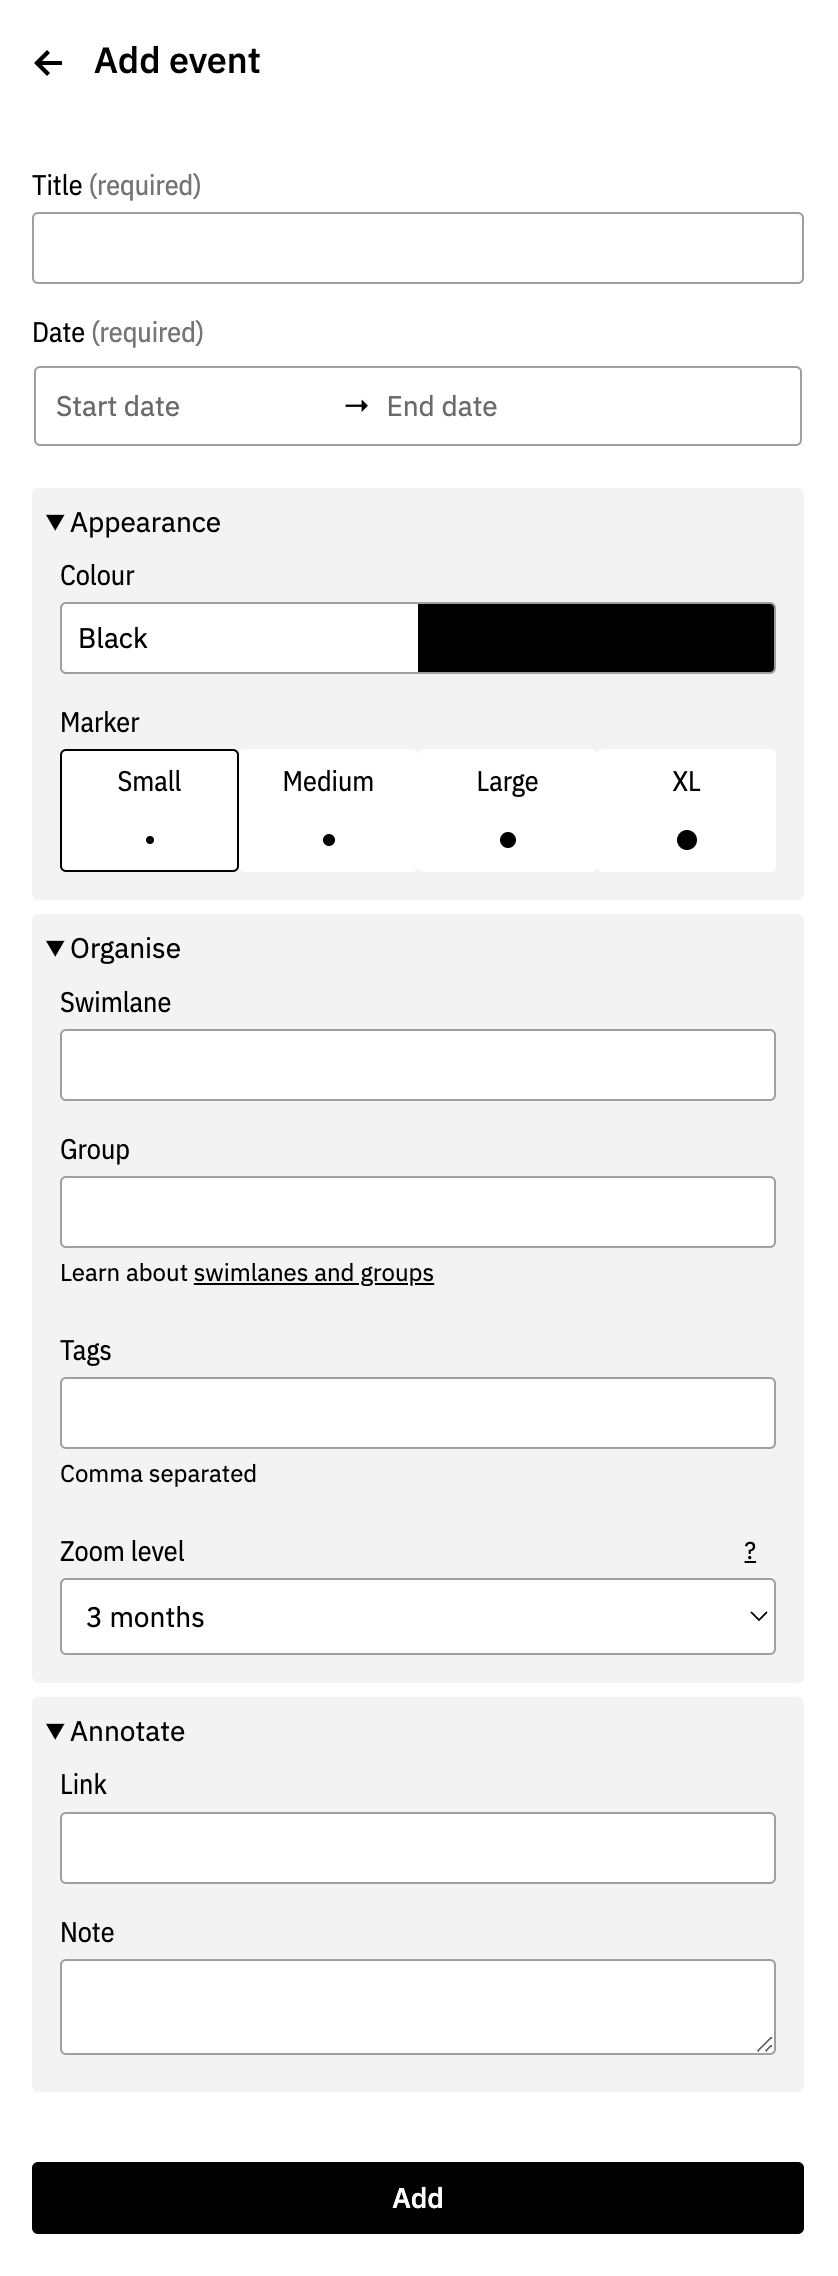This screenshot has width=838, height=2276.
Task: Open the Zoom level help question mark
Action: point(750,1551)
